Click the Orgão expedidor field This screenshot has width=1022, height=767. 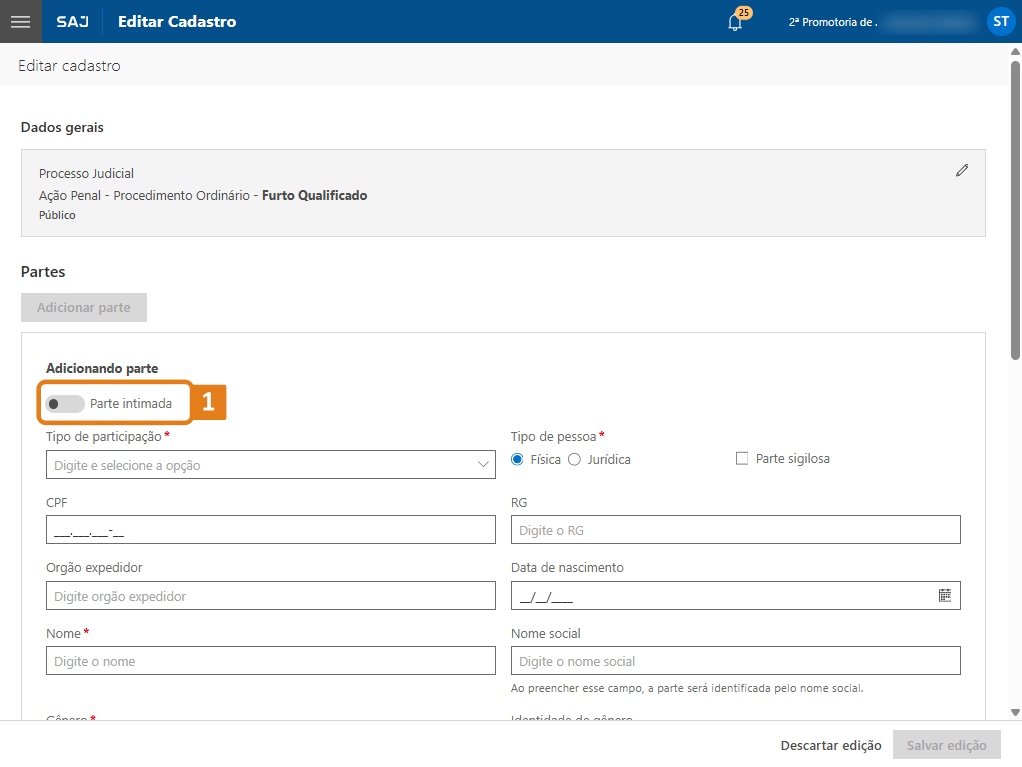coord(270,596)
